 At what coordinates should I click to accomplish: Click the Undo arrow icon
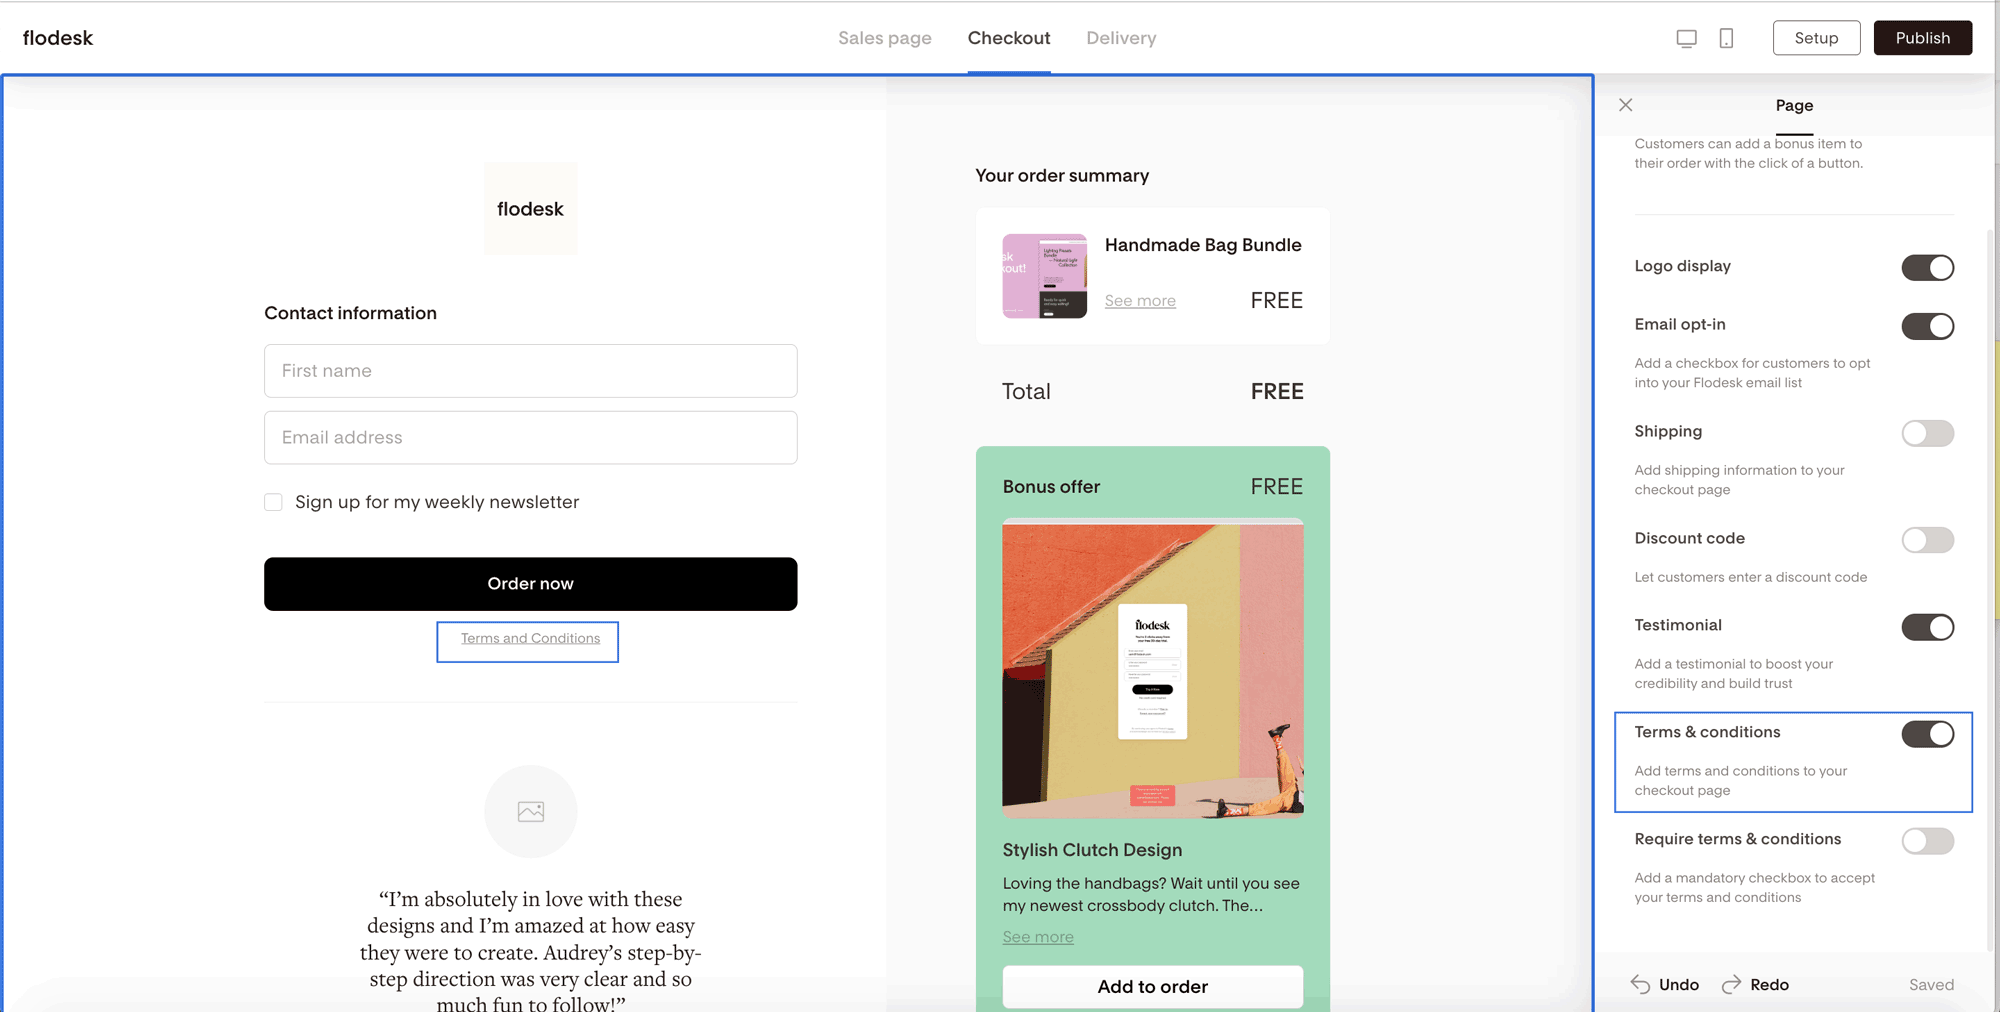(x=1640, y=985)
